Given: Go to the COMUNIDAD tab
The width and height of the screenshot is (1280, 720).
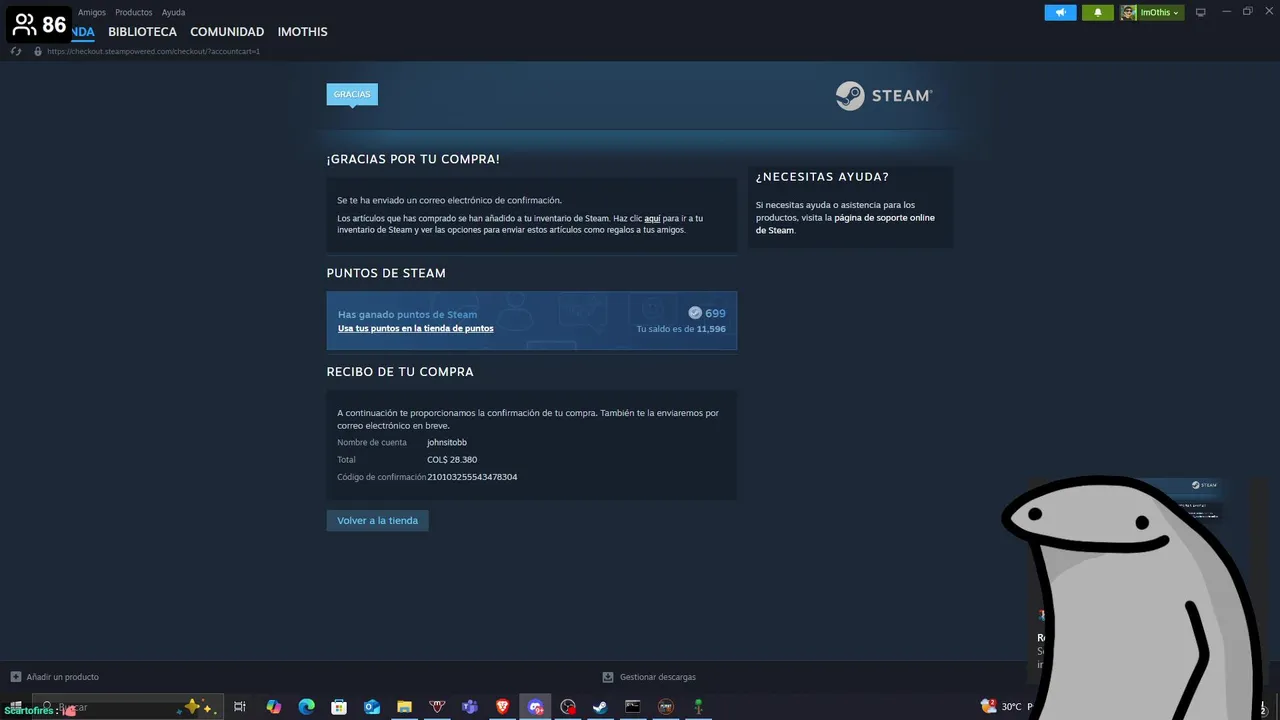Looking at the screenshot, I should [x=227, y=32].
